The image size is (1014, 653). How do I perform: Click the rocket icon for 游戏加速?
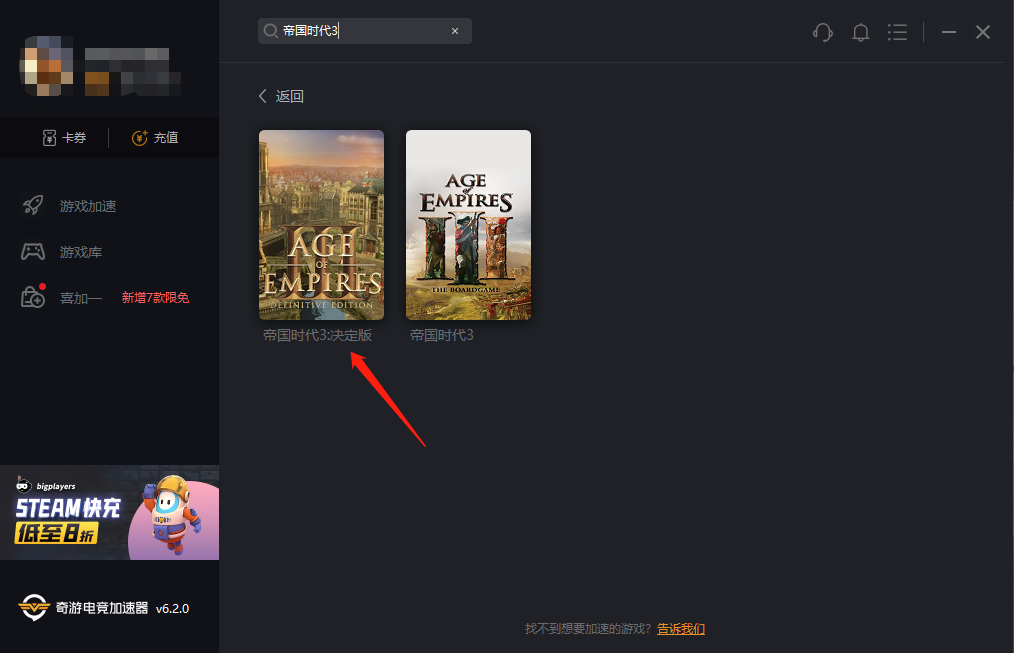point(33,206)
